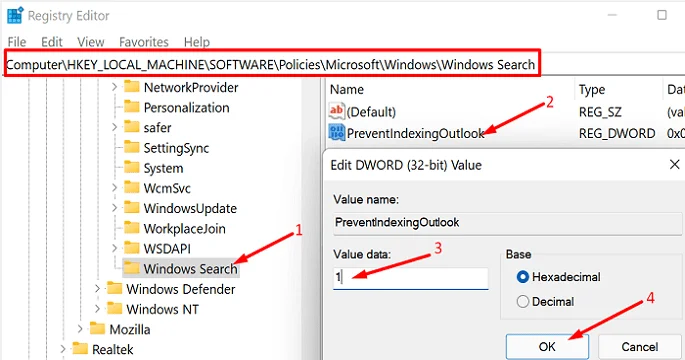This screenshot has width=685, height=360.
Task: Open the Edit menu
Action: [x=52, y=42]
